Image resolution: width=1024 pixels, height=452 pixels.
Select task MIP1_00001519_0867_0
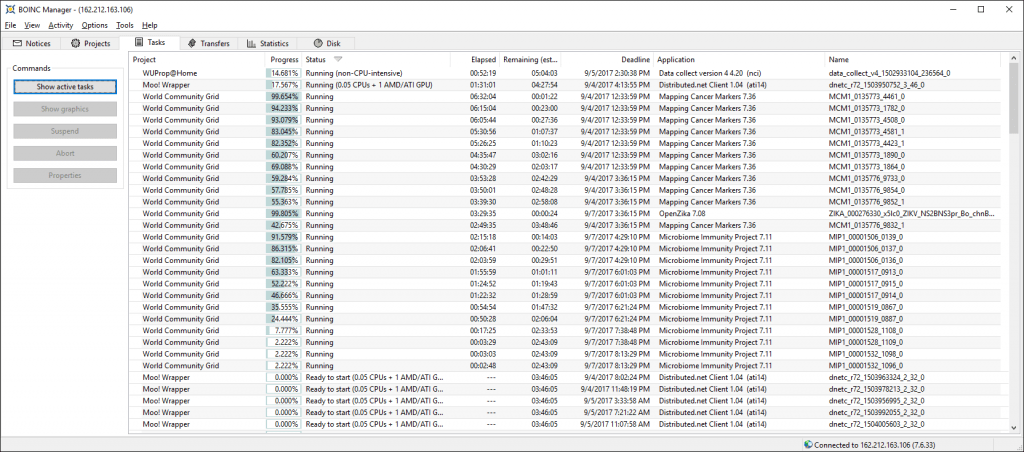click(x=564, y=307)
